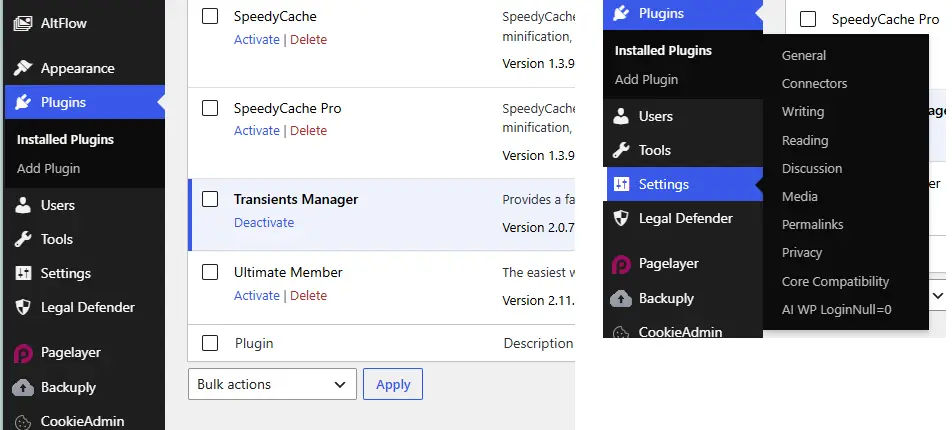
Task: Choose Reading in the Settings flyout
Action: click(x=805, y=140)
